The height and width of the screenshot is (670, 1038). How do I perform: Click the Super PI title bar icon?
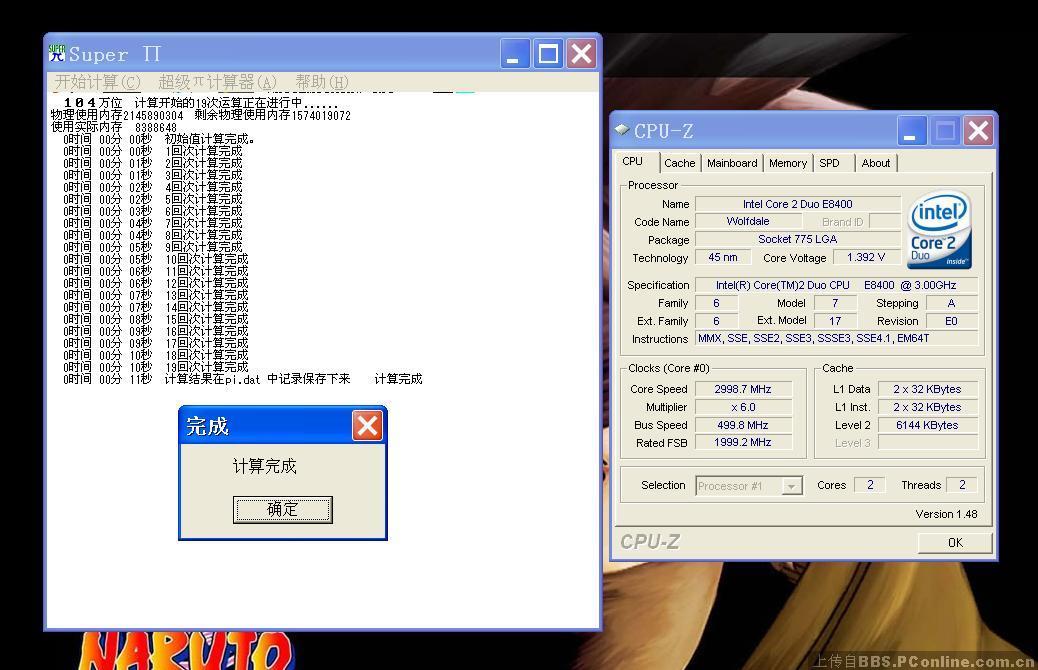tap(57, 54)
